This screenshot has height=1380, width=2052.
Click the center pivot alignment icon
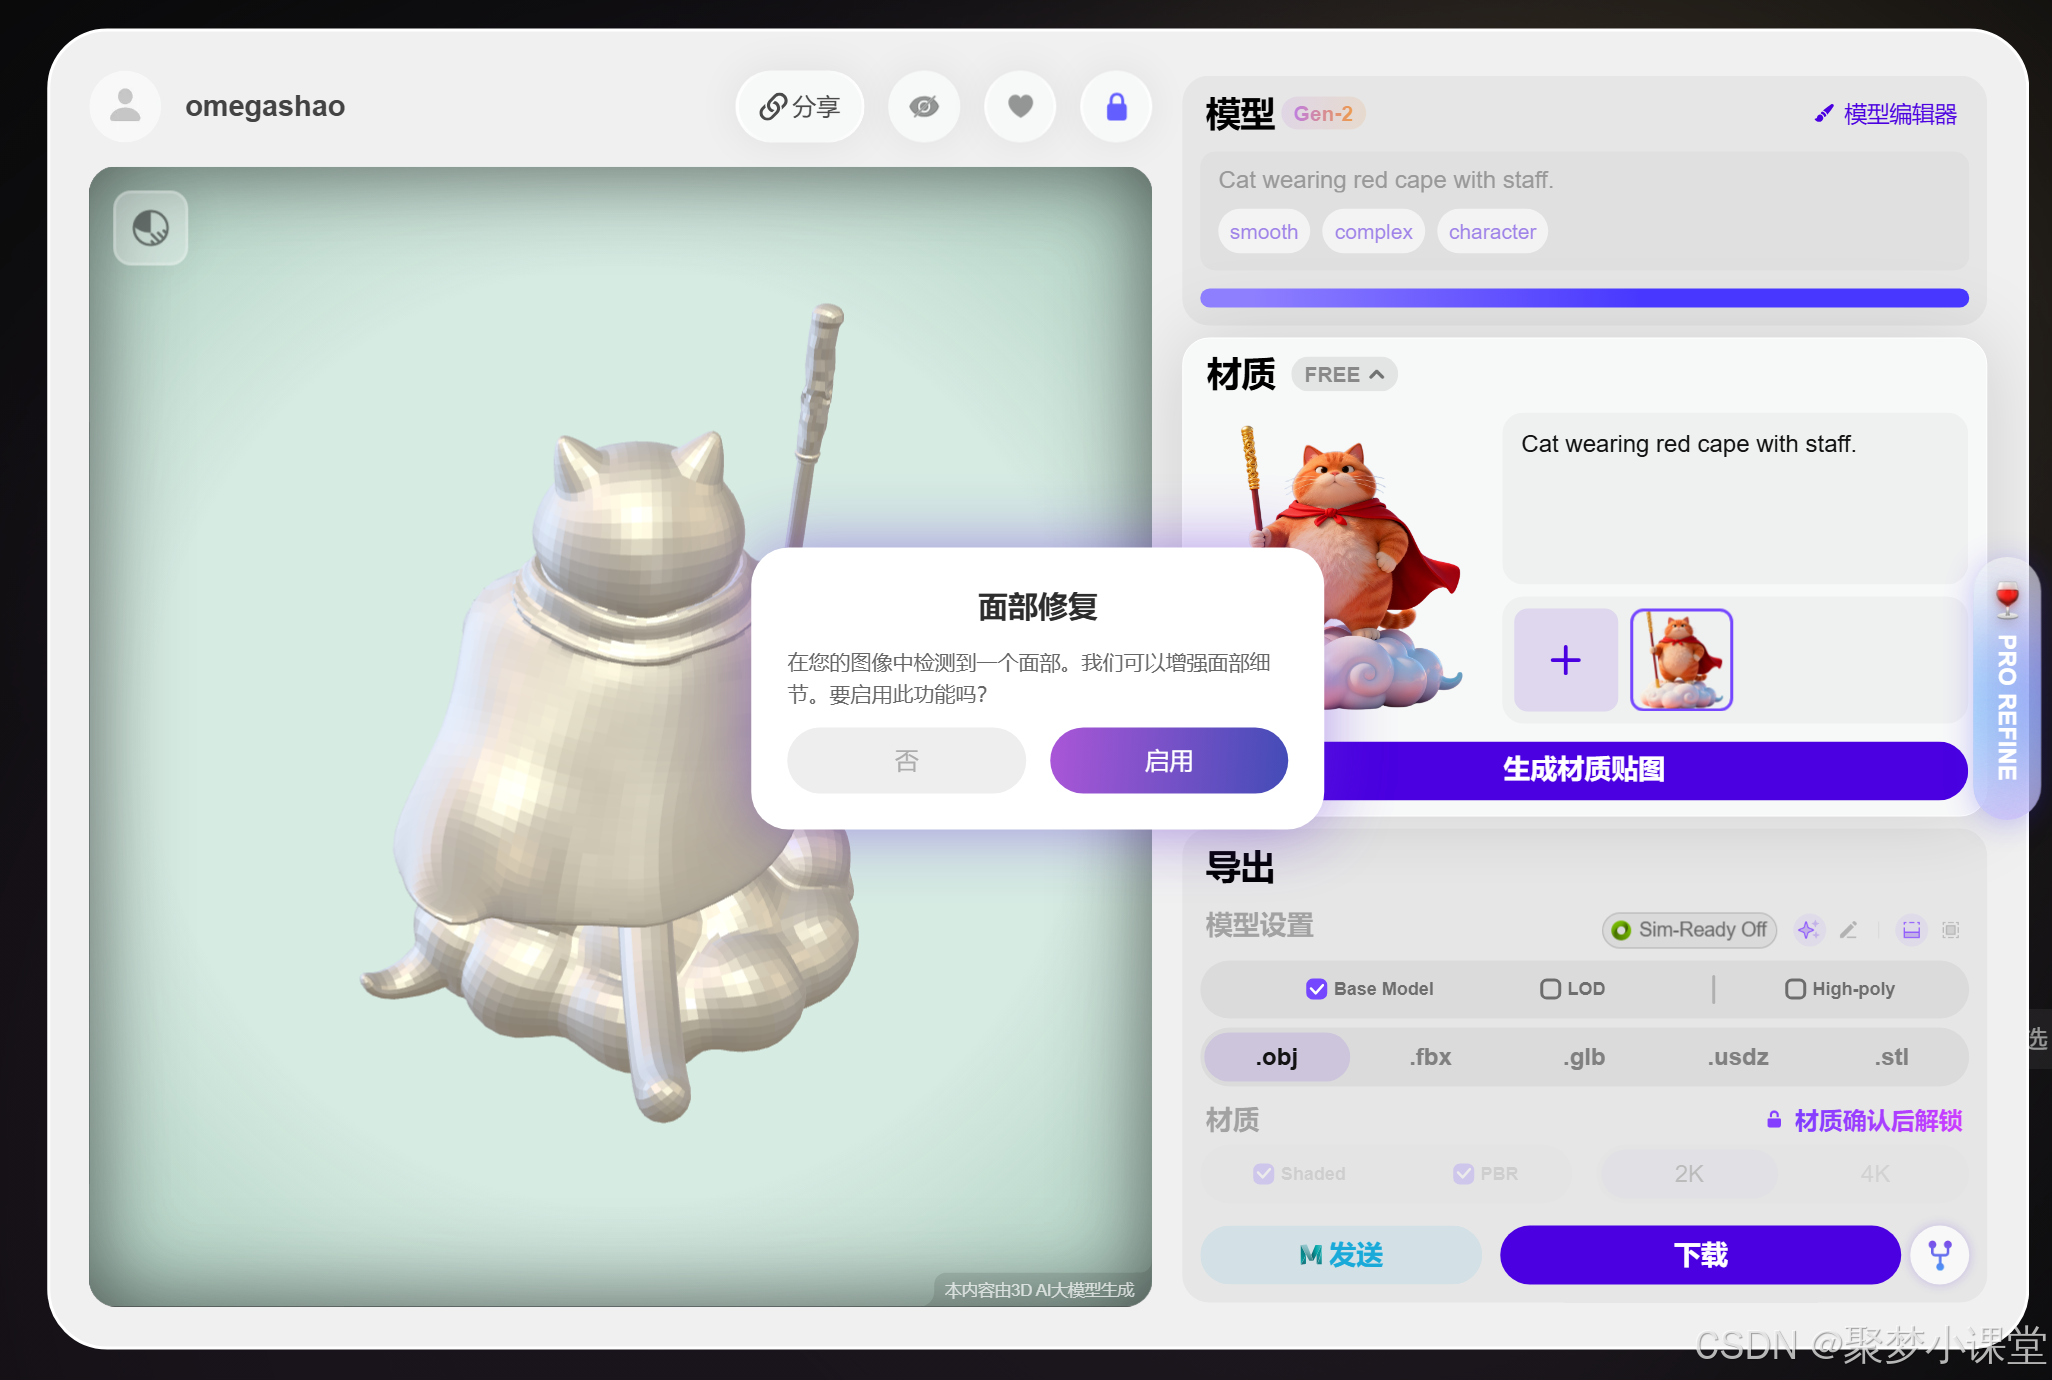tap(1950, 930)
